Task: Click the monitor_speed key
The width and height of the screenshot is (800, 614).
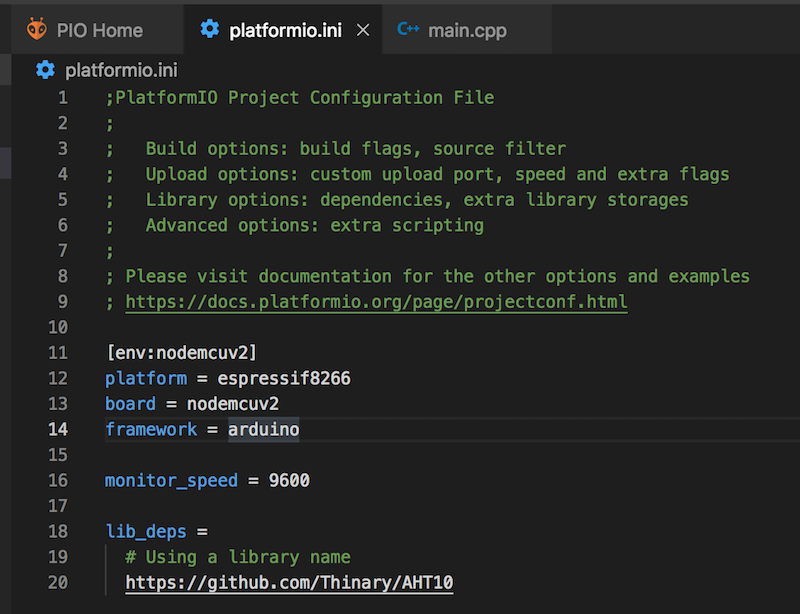Action: [171, 480]
